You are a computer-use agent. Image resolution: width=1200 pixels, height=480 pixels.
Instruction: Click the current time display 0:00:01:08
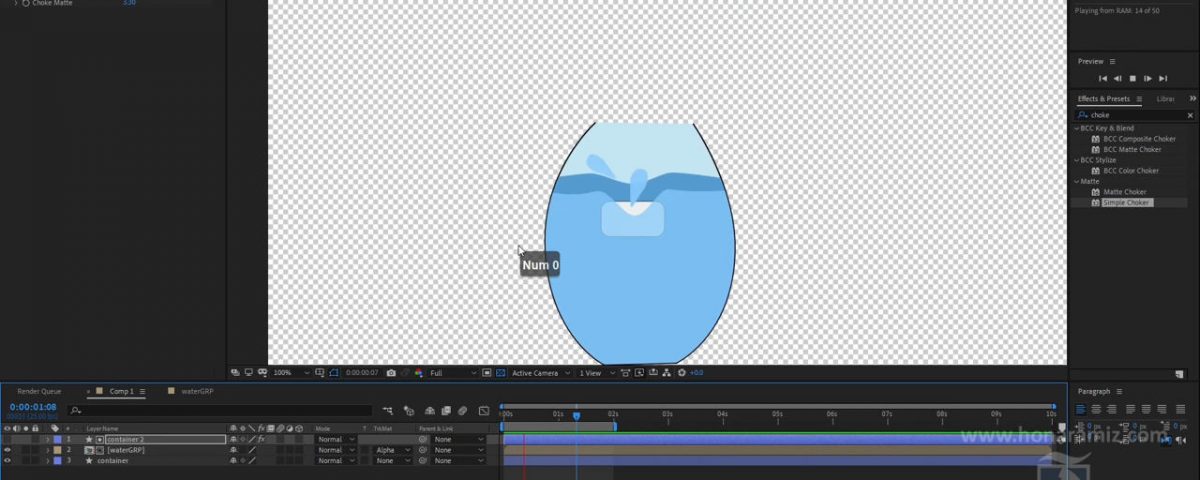point(33,407)
